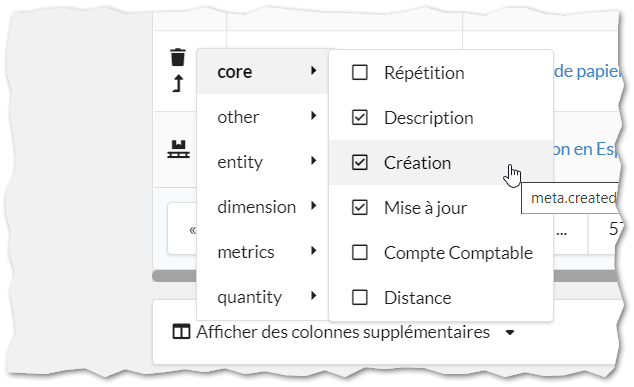Enable the Compte Comptable column
634x387 pixels.
(x=359, y=253)
